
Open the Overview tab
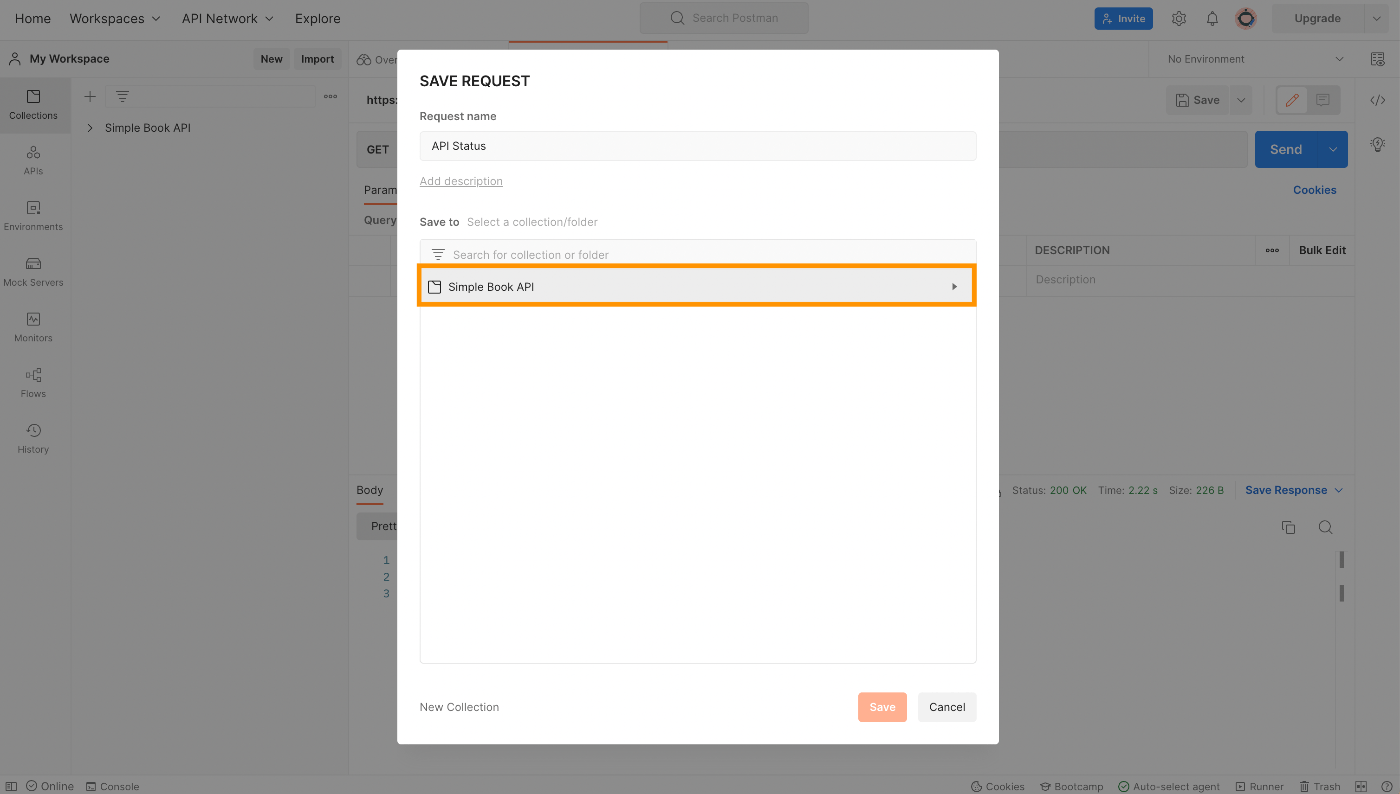point(377,60)
